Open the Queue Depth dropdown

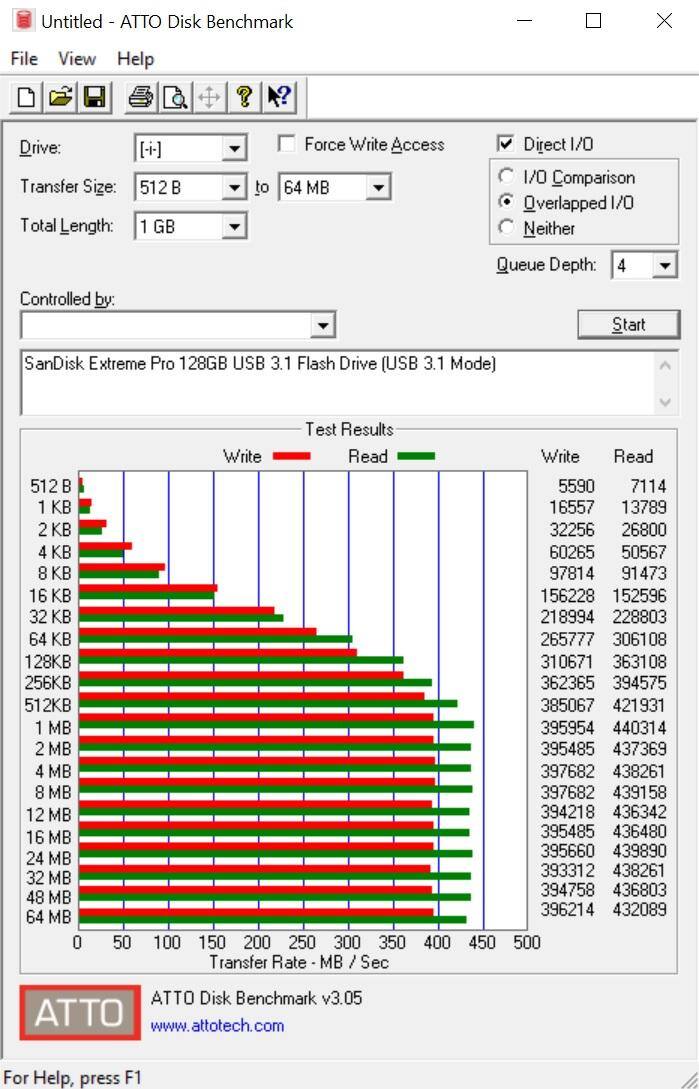(x=665, y=265)
